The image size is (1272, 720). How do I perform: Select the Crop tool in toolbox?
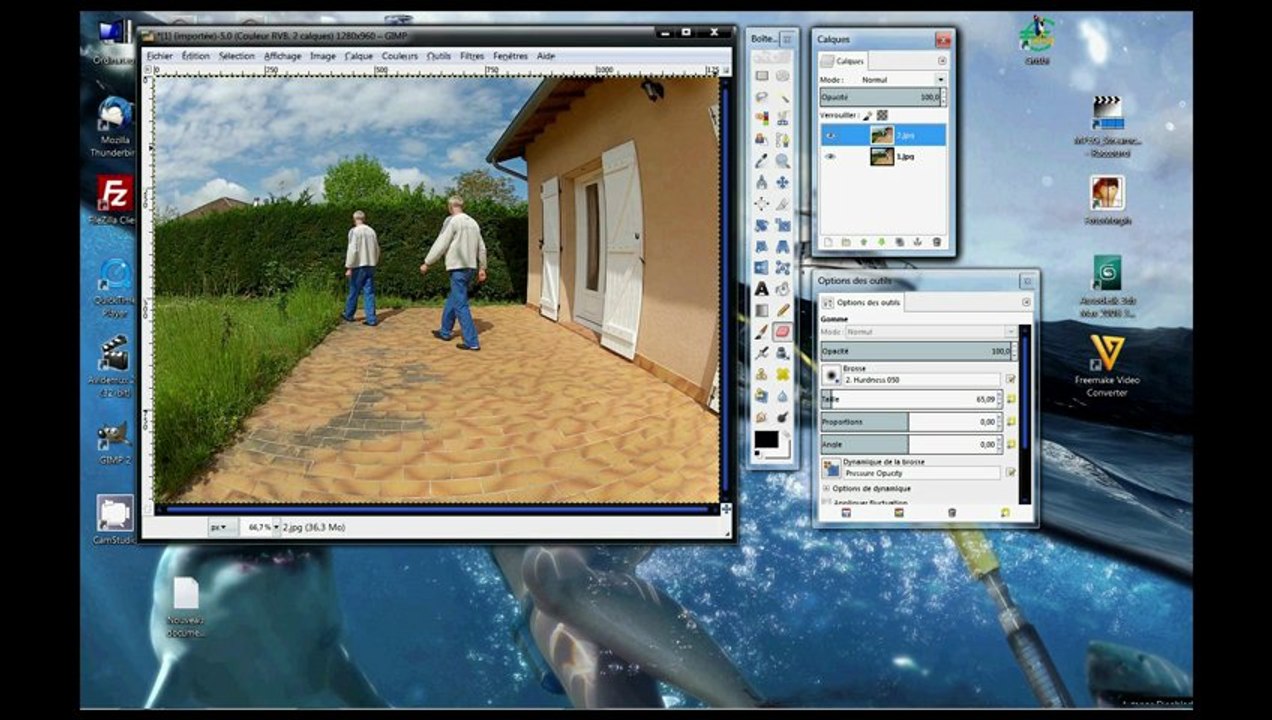pos(784,203)
